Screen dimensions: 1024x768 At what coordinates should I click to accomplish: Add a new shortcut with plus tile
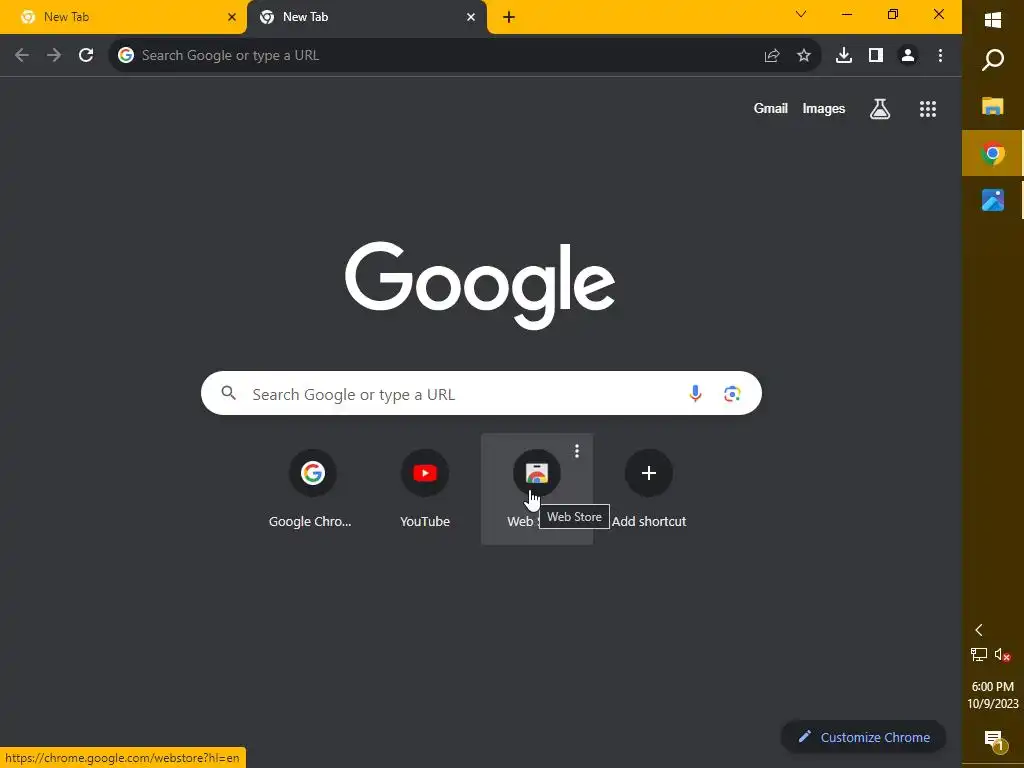coord(648,488)
